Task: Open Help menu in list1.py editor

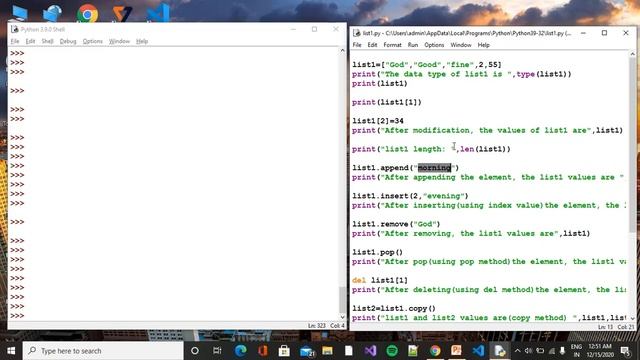Action: [483, 45]
